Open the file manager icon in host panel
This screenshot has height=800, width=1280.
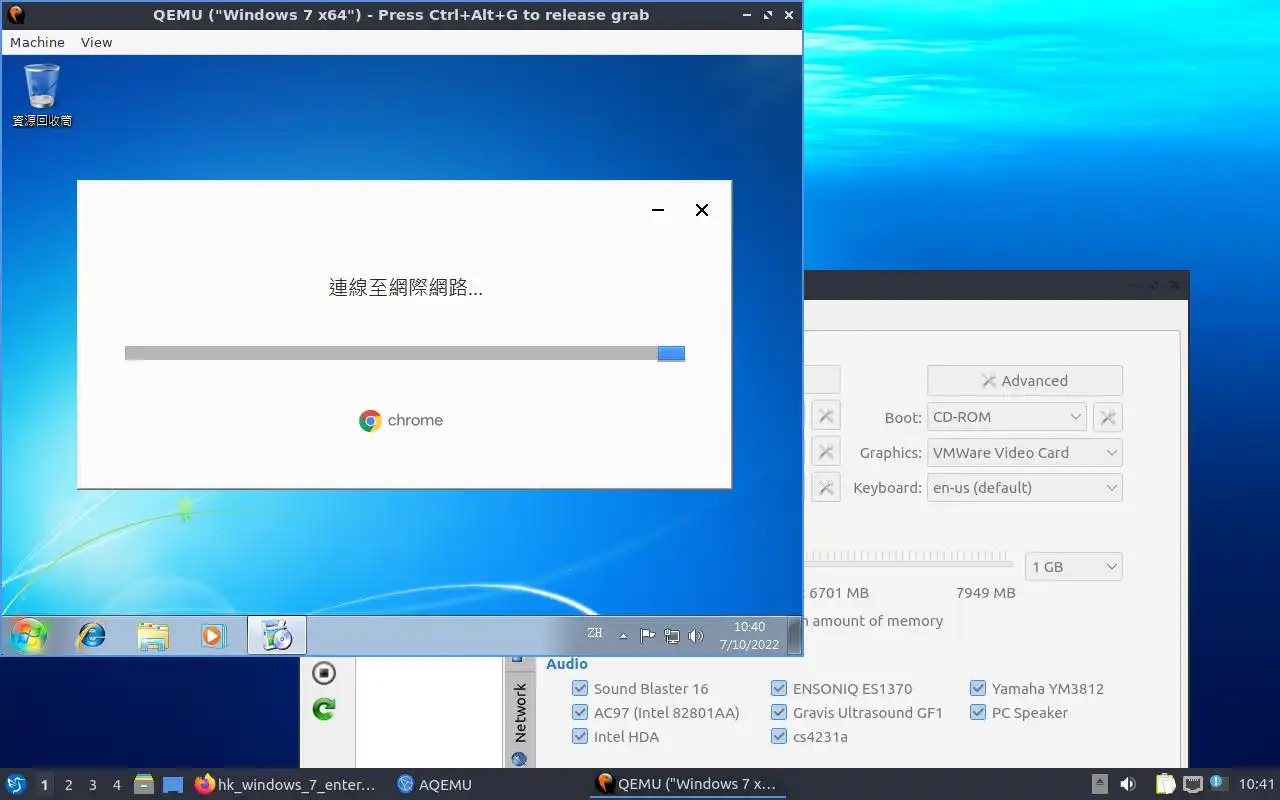click(x=144, y=785)
